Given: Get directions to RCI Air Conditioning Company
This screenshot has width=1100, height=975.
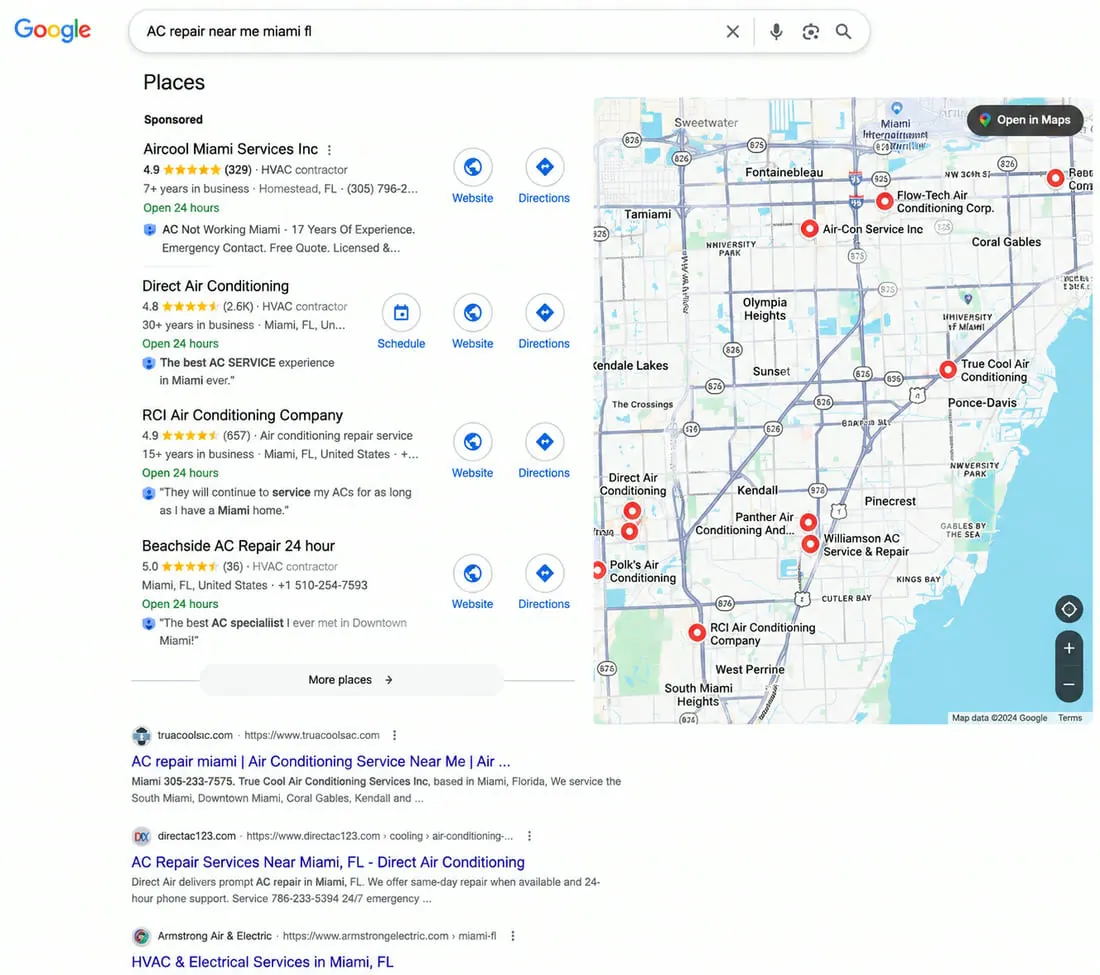Looking at the screenshot, I should coord(544,442).
